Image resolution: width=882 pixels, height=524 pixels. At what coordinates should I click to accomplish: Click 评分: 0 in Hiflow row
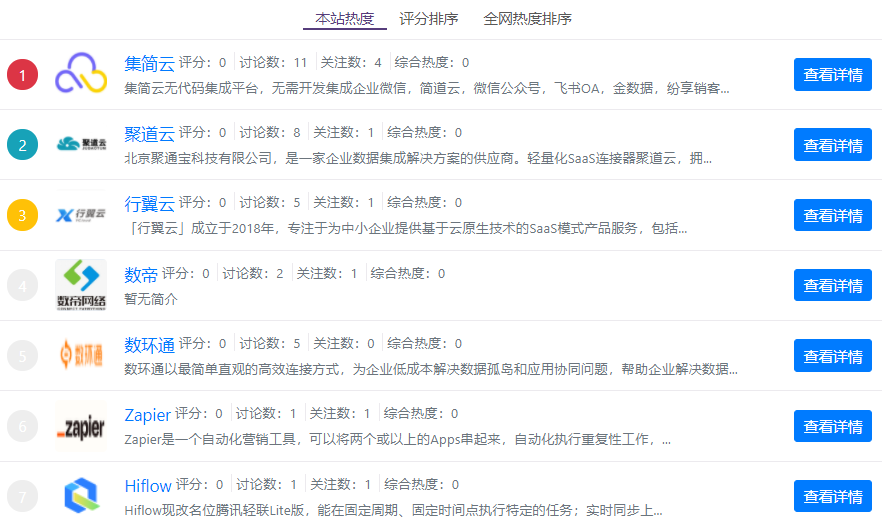(x=200, y=485)
